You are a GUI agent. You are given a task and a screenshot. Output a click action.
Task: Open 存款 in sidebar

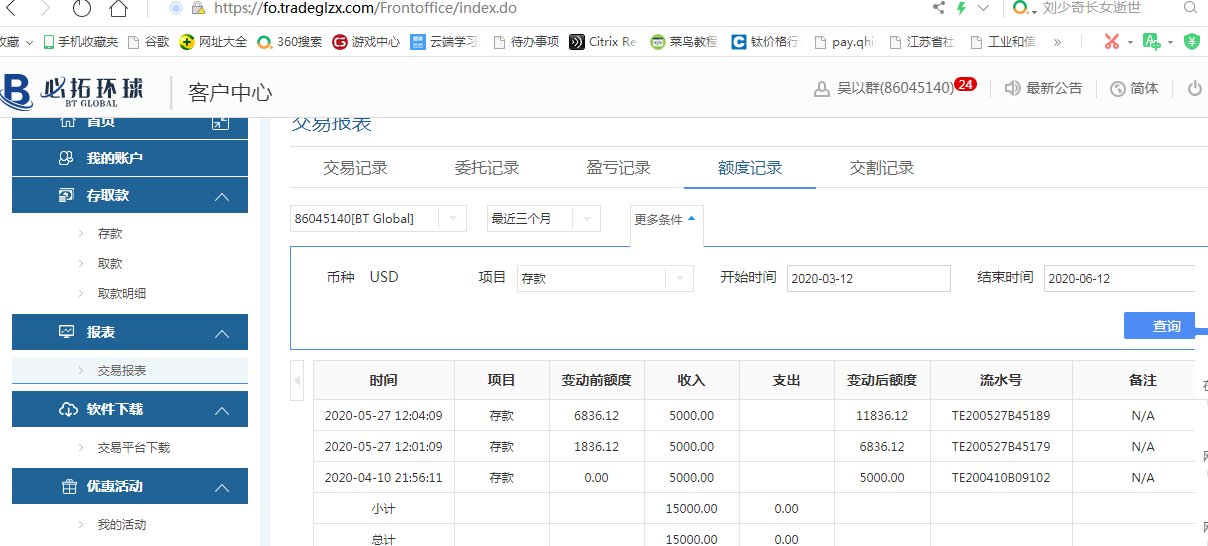point(110,234)
